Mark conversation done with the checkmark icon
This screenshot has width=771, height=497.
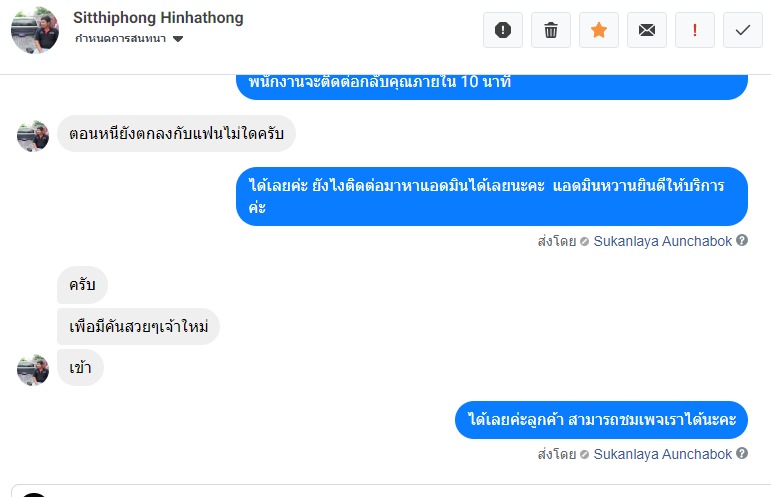coord(742,30)
